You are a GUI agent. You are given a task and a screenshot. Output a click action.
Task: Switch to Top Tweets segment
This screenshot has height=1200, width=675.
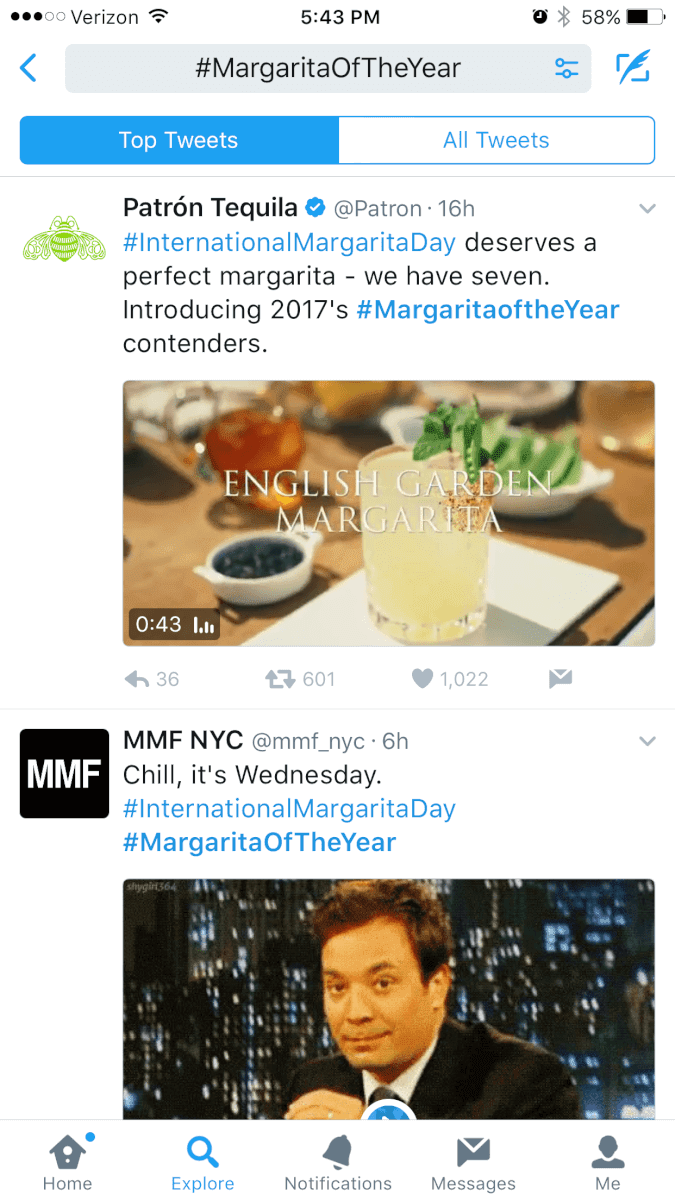pyautogui.click(x=179, y=140)
